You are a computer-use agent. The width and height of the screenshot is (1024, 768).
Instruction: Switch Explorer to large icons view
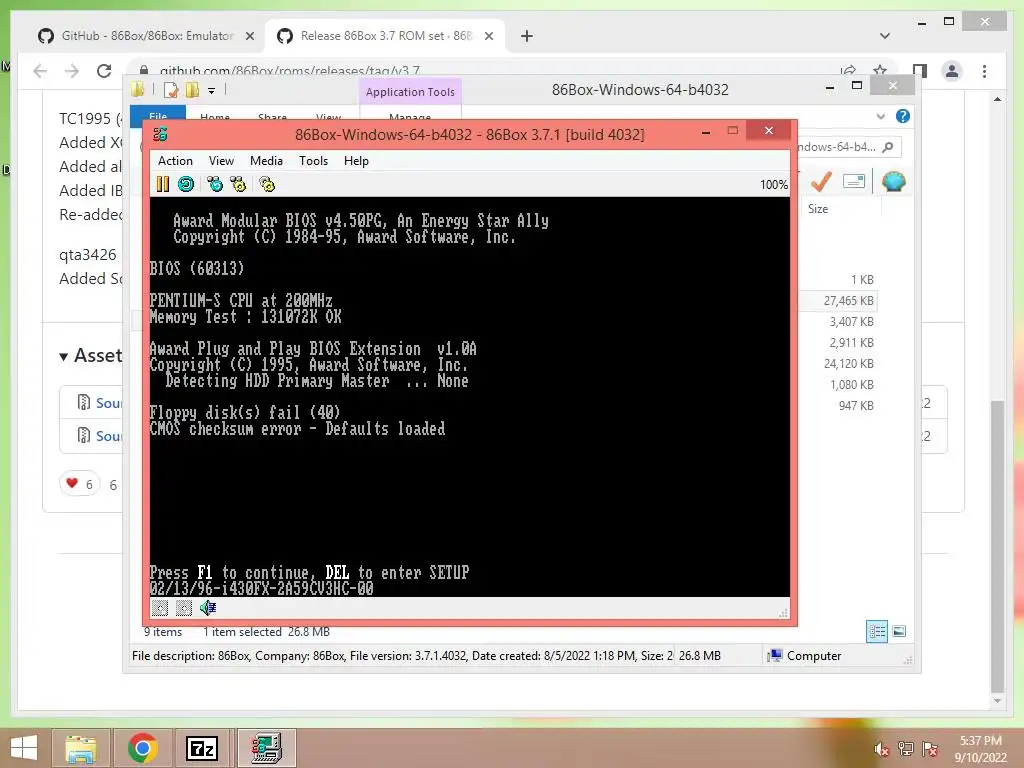(x=899, y=631)
